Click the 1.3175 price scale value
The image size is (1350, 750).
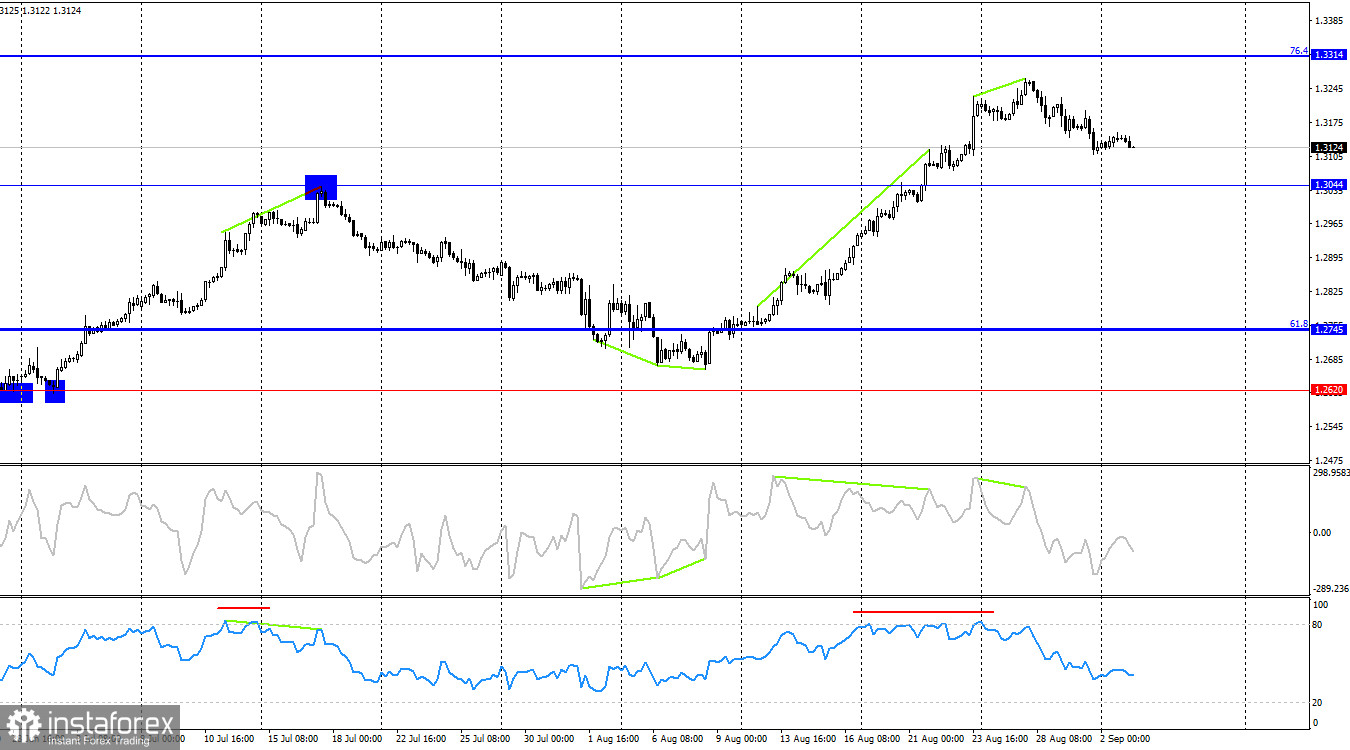pos(1329,123)
